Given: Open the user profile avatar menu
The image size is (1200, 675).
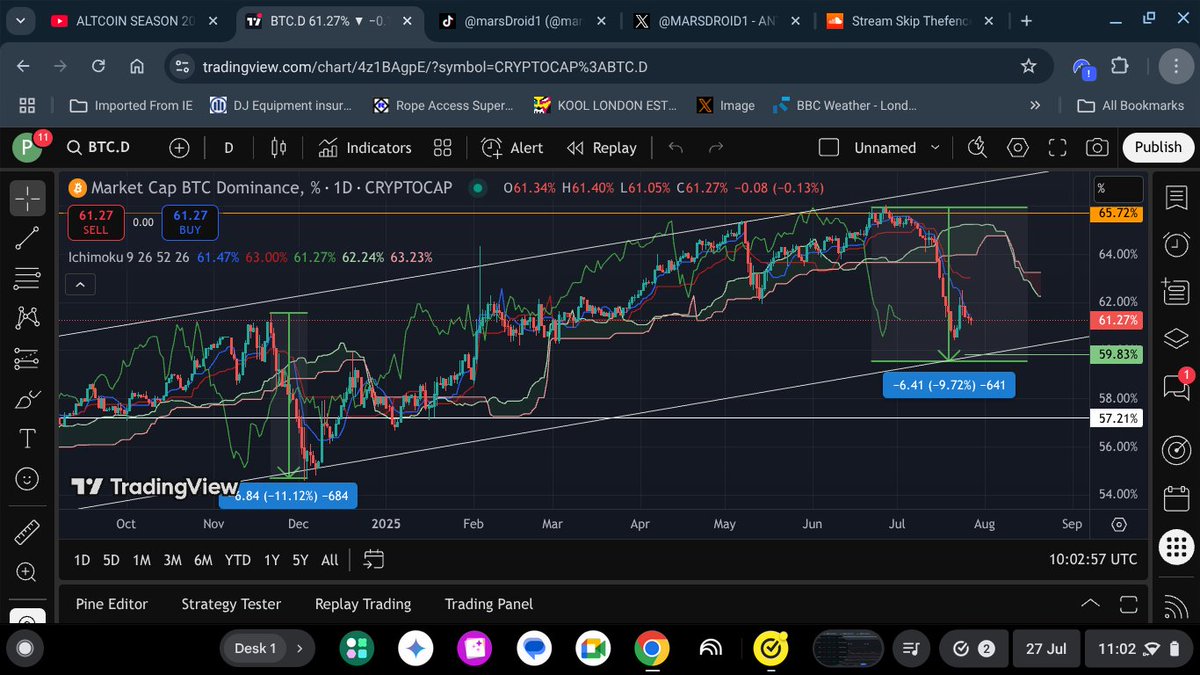Looking at the screenshot, I should point(27,148).
